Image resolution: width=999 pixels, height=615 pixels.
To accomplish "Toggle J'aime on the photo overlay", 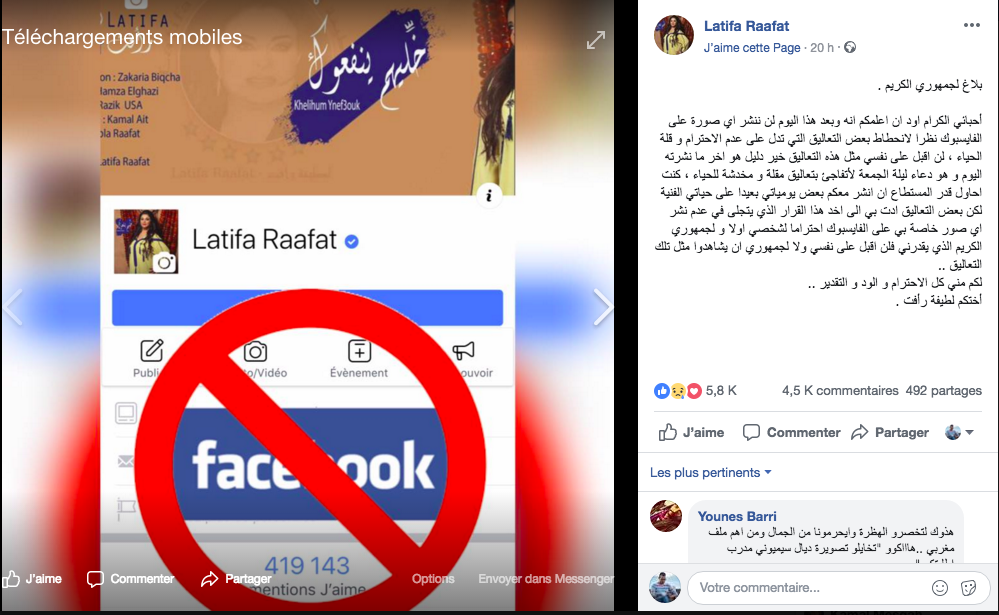I will tap(32, 579).
